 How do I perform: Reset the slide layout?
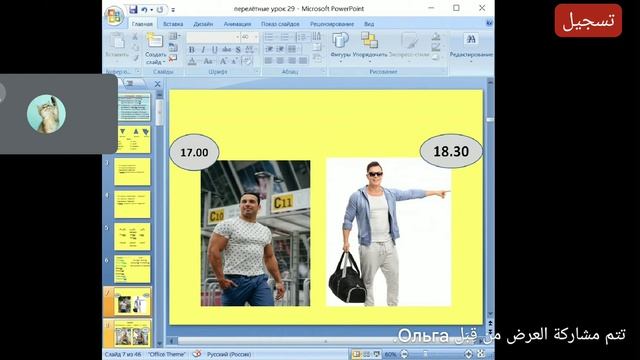pos(173,47)
